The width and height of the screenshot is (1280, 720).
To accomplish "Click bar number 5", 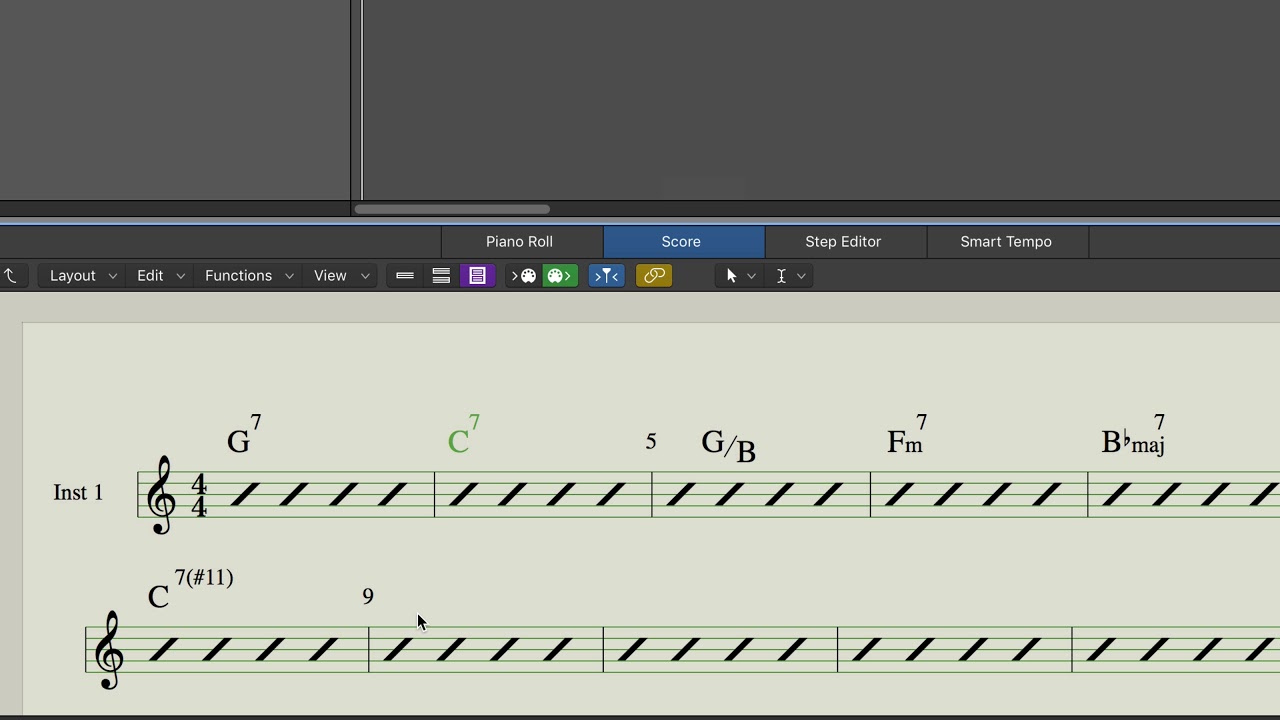I will 651,441.
